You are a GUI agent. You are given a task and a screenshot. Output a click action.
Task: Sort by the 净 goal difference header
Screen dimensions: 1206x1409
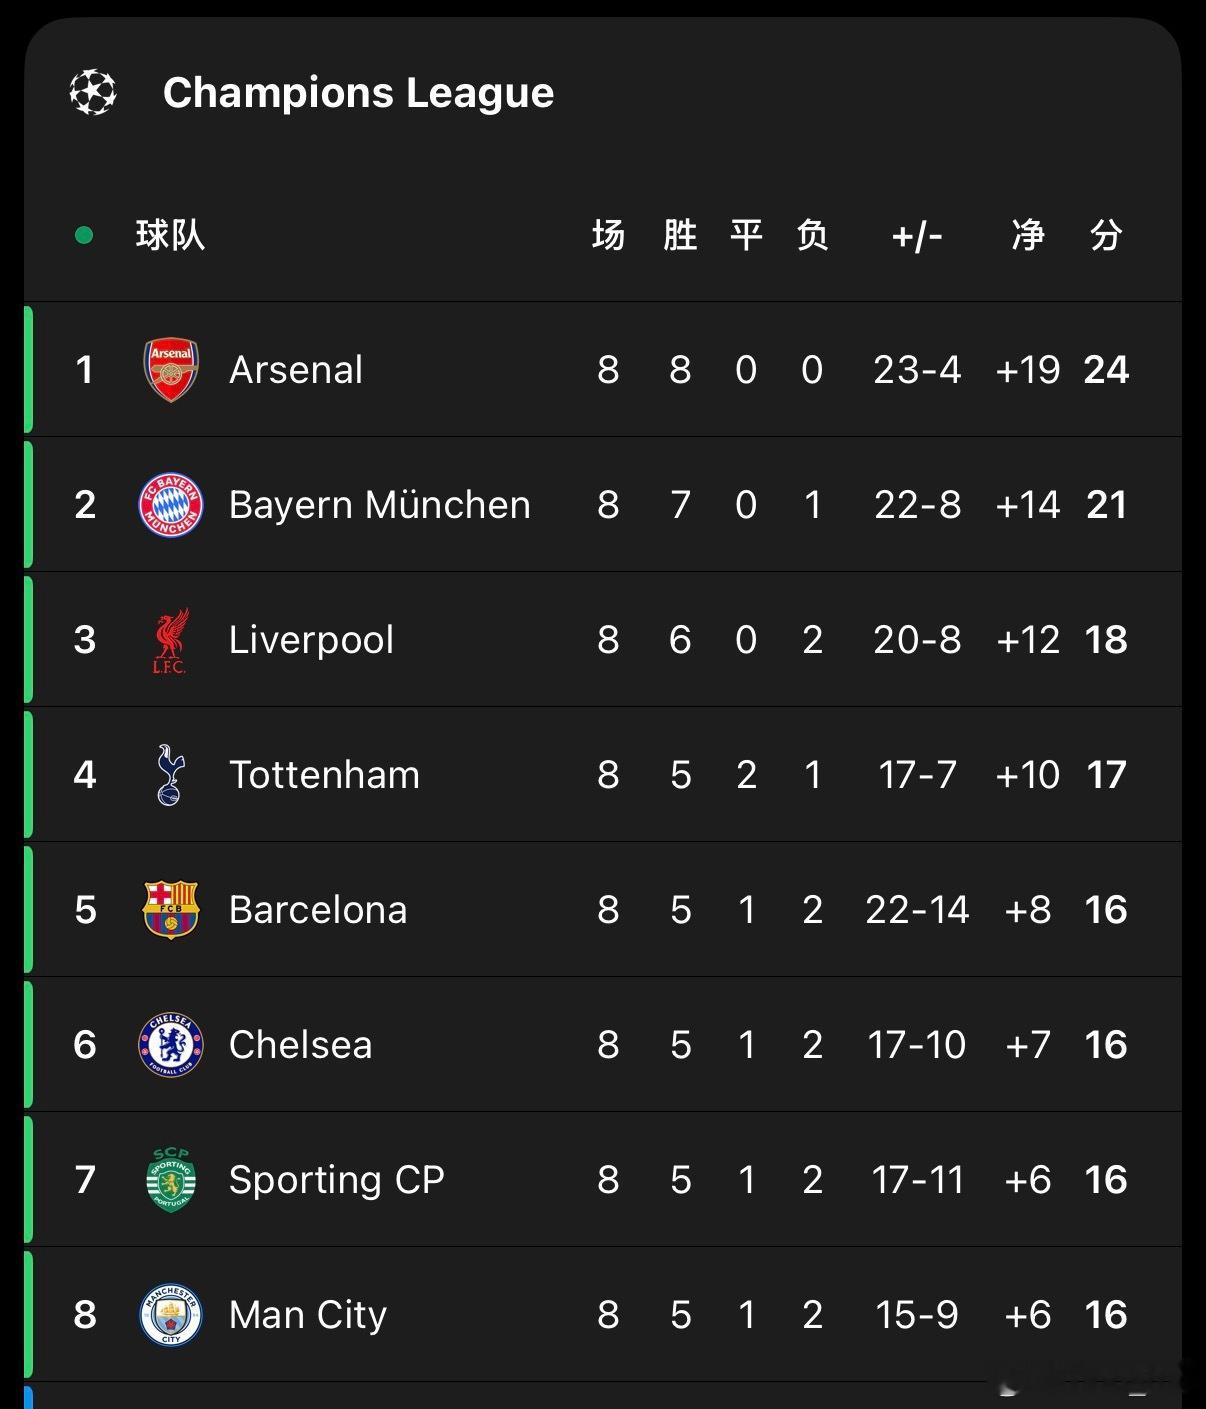pos(1028,236)
